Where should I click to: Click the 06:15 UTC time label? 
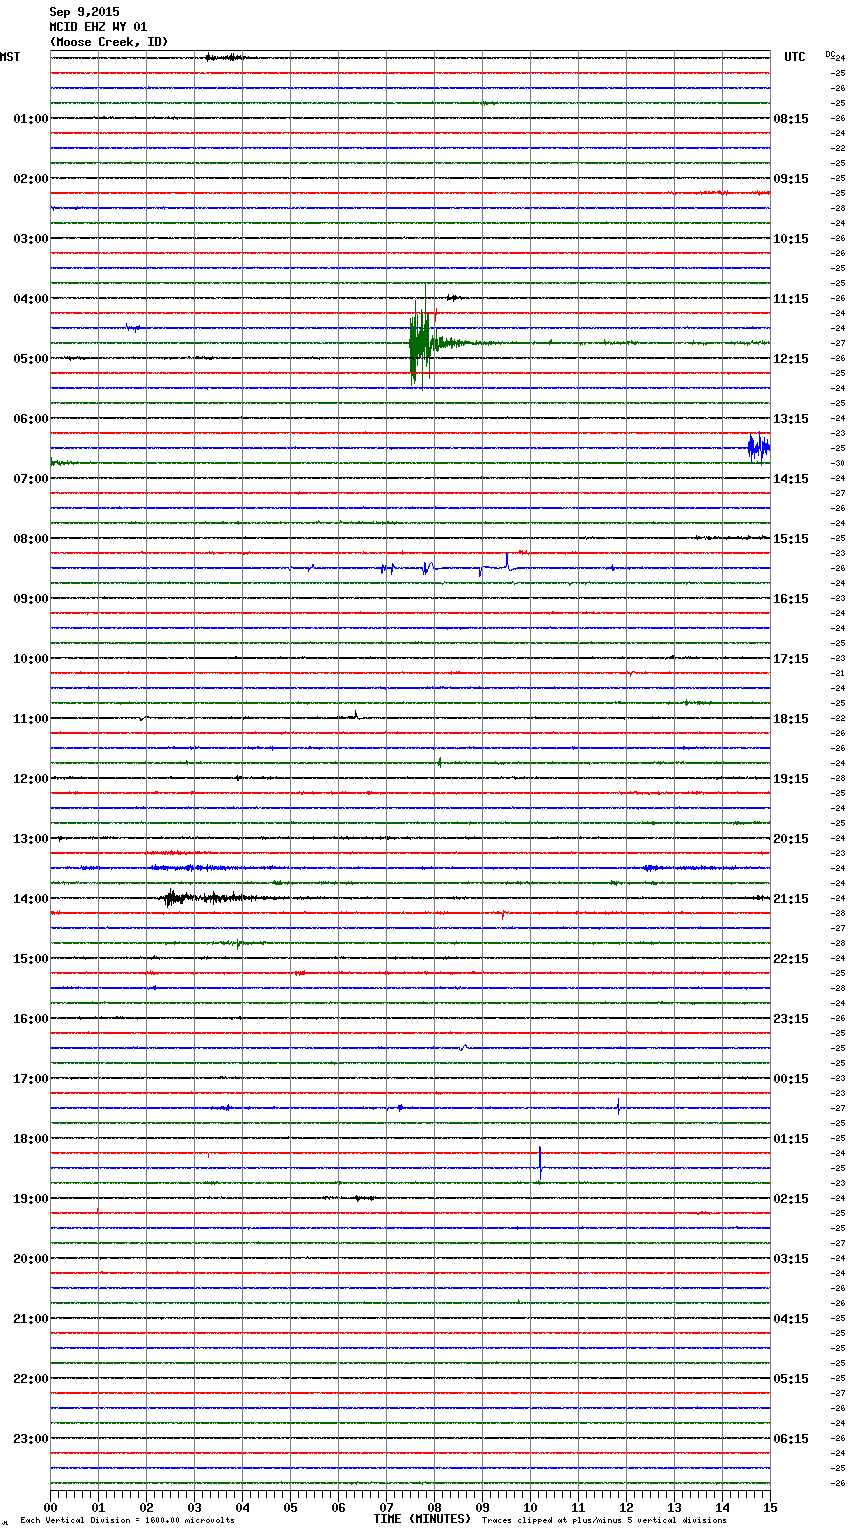[x=791, y=1439]
